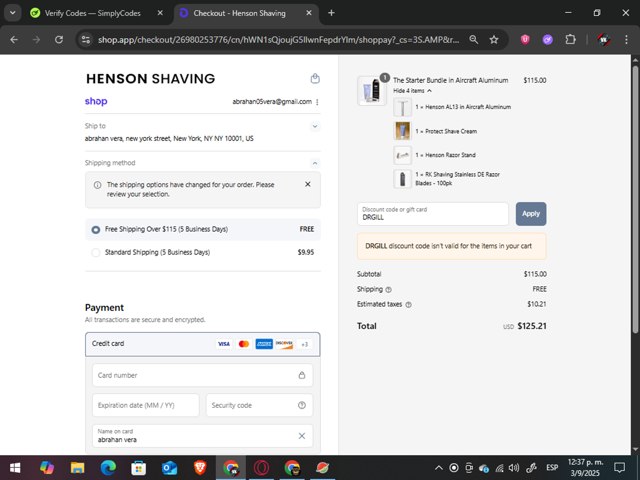The height and width of the screenshot is (480, 640).
Task: Click the info icon beside Estimated taxes
Action: click(408, 304)
